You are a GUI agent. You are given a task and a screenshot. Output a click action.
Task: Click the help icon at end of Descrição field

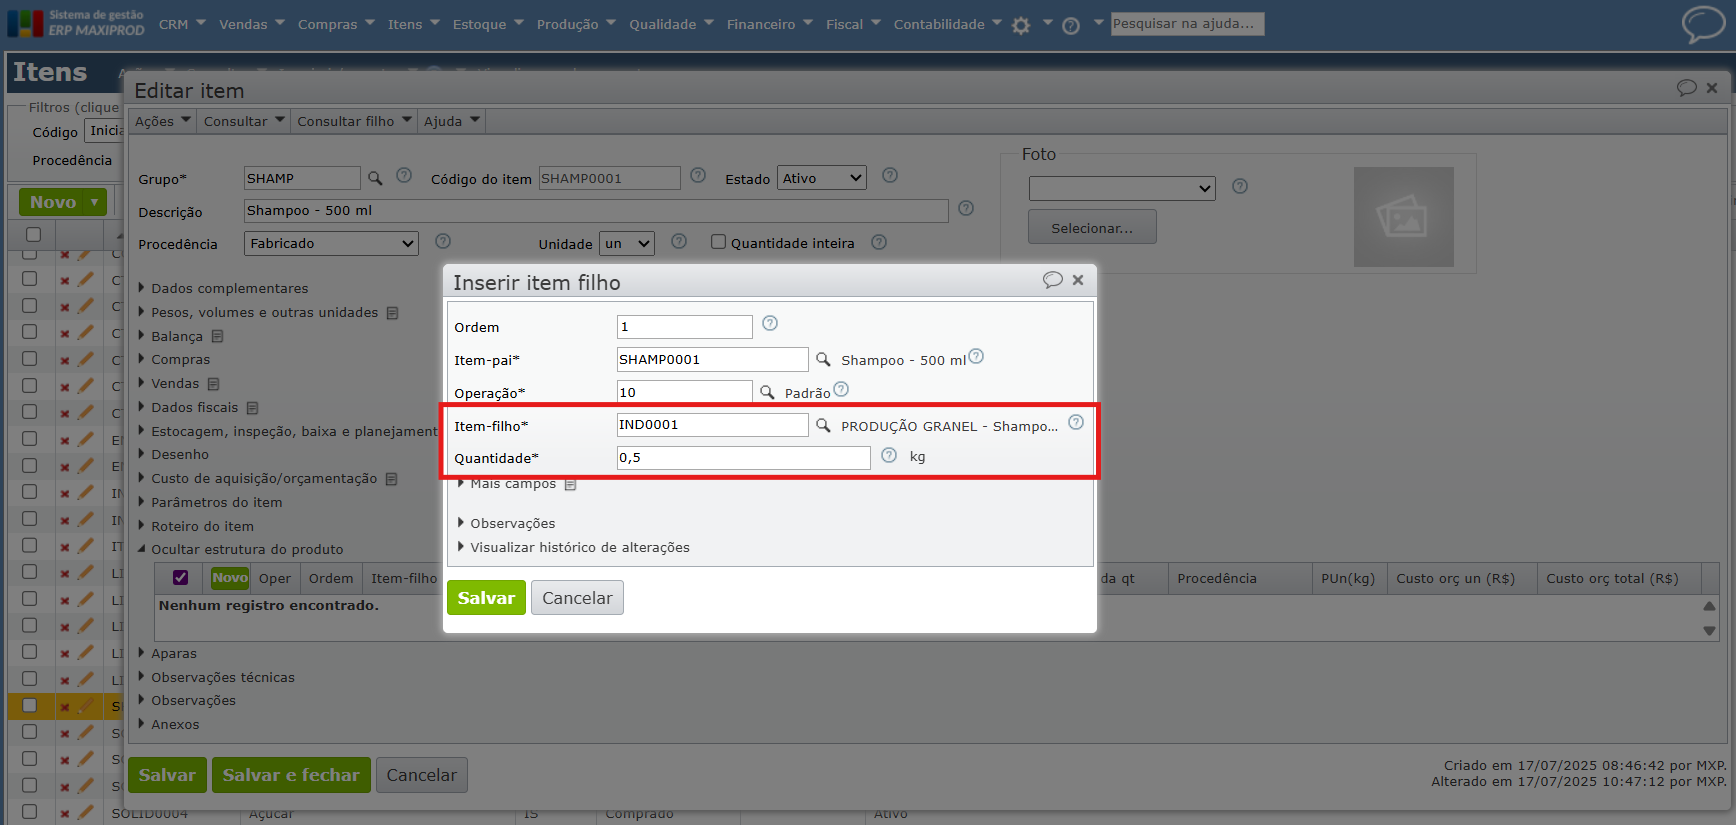966,208
